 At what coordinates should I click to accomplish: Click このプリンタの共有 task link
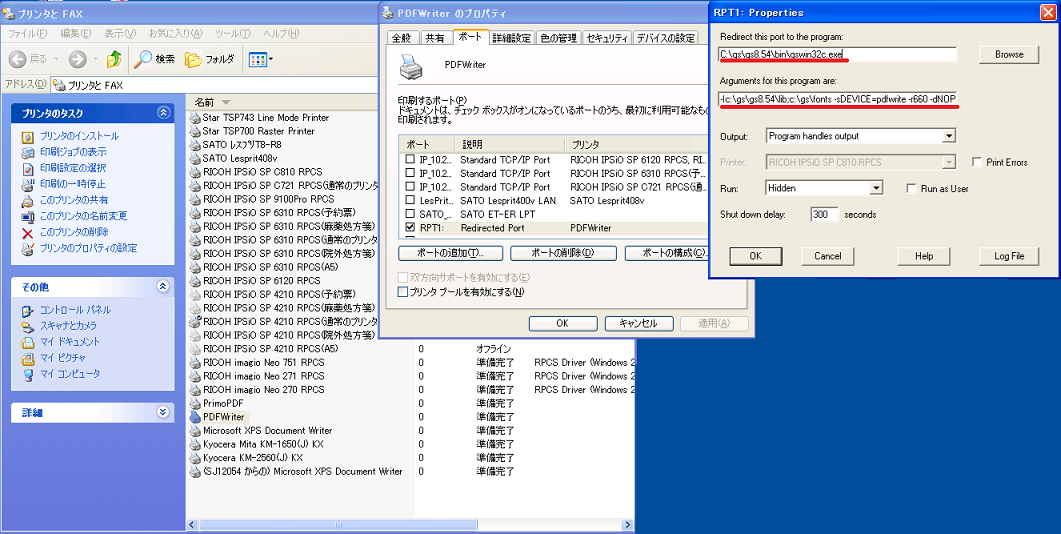pos(74,200)
